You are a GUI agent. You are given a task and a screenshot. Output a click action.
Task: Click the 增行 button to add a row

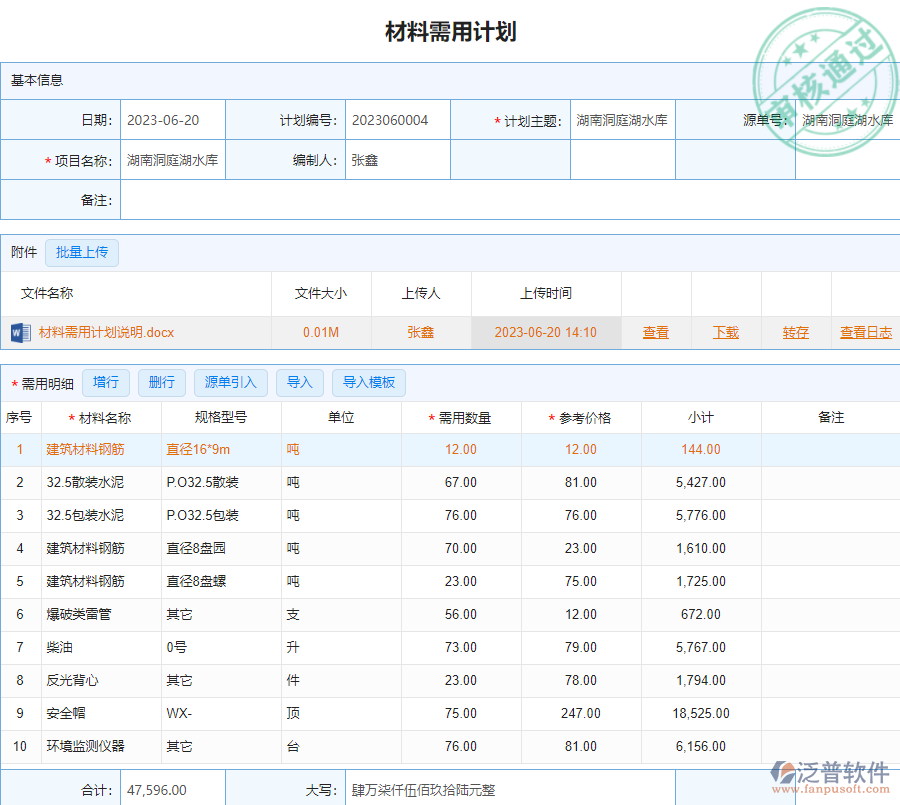106,382
